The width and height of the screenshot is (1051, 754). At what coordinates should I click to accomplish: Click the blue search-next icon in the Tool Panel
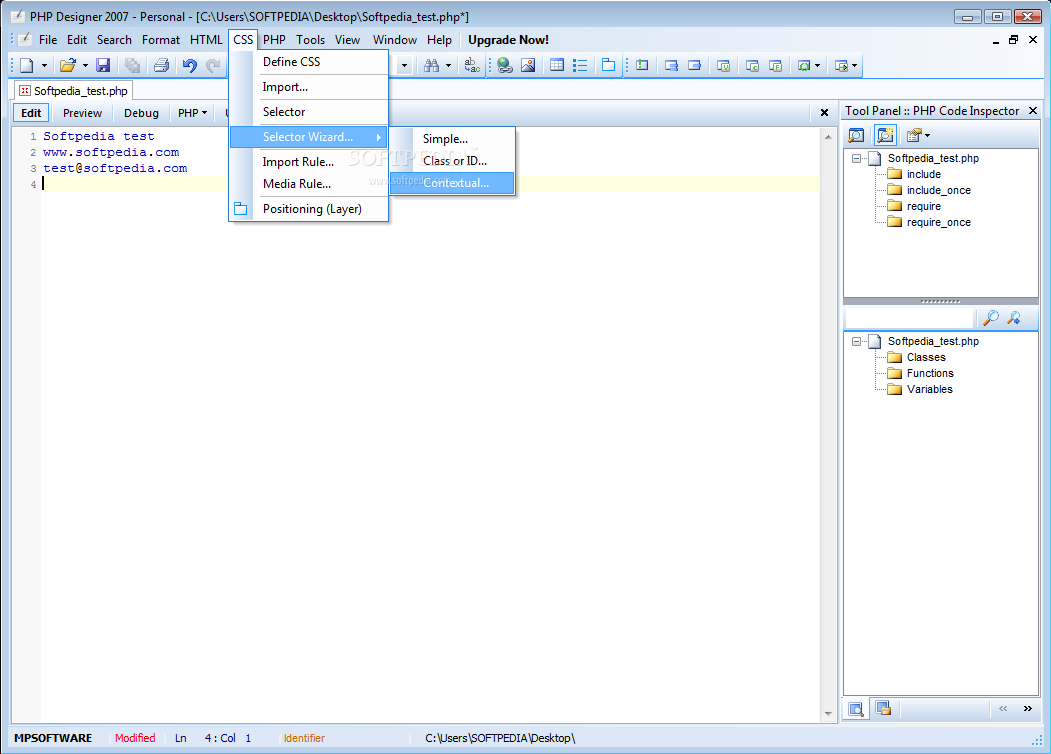1013,318
